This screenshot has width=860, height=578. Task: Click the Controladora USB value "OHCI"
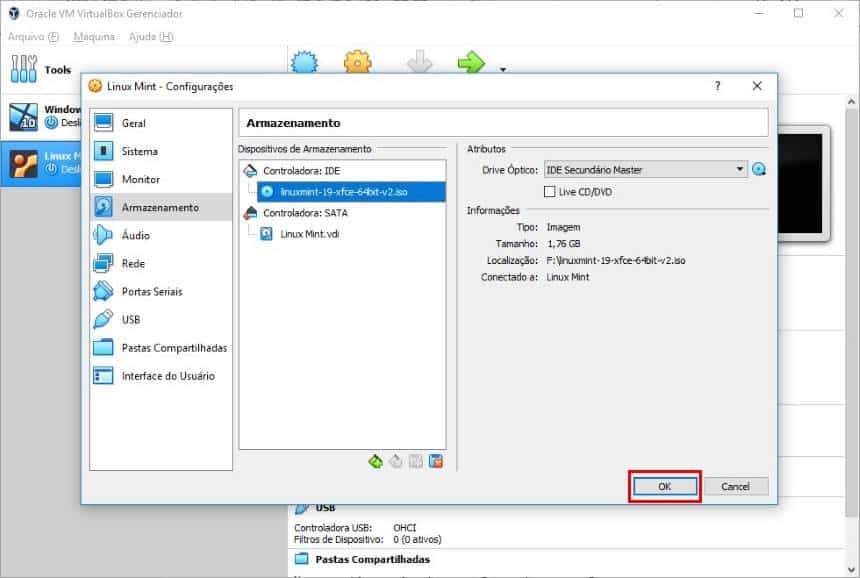(x=405, y=528)
